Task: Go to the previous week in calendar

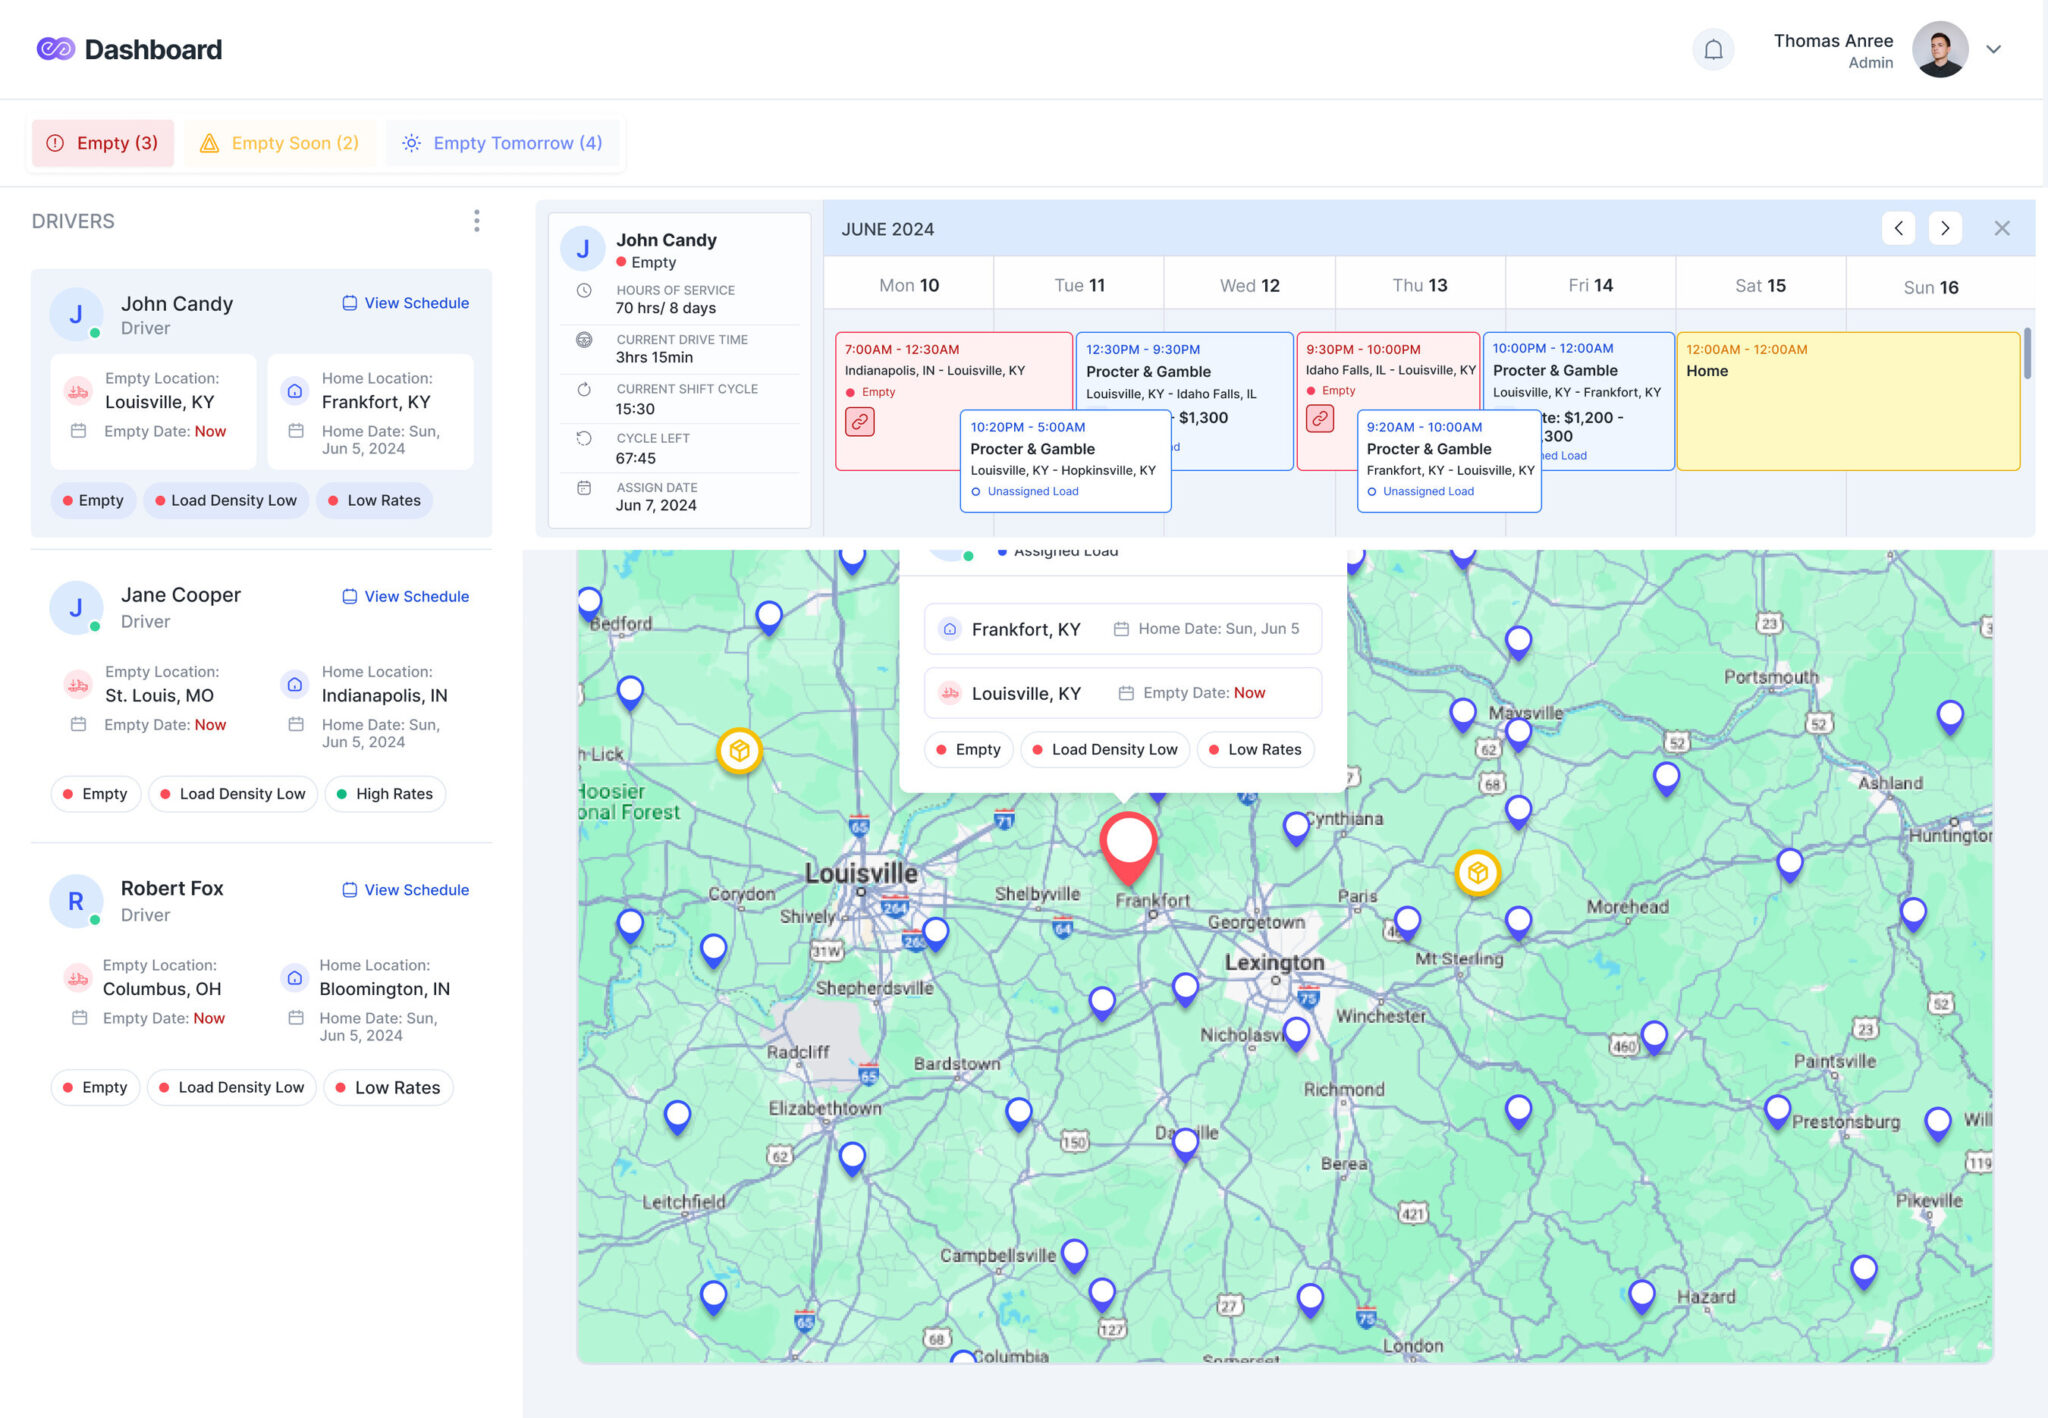Action: 1898,228
